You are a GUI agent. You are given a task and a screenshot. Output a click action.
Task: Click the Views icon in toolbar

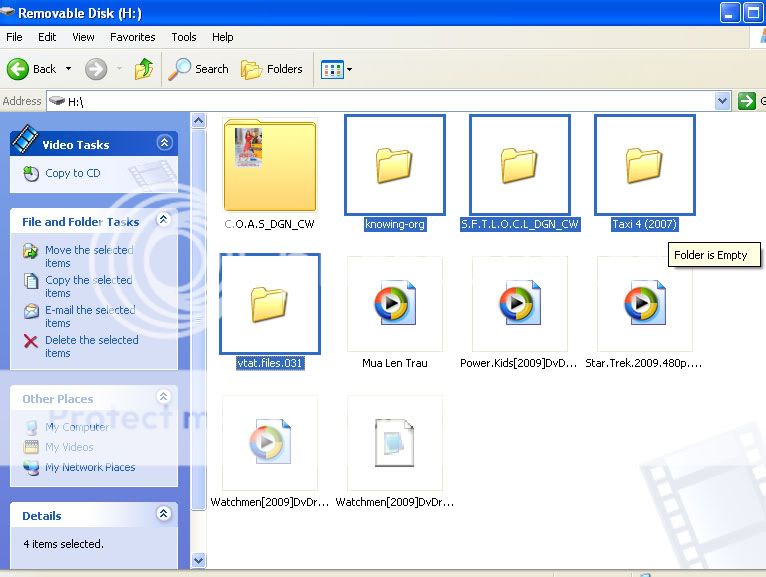(331, 69)
